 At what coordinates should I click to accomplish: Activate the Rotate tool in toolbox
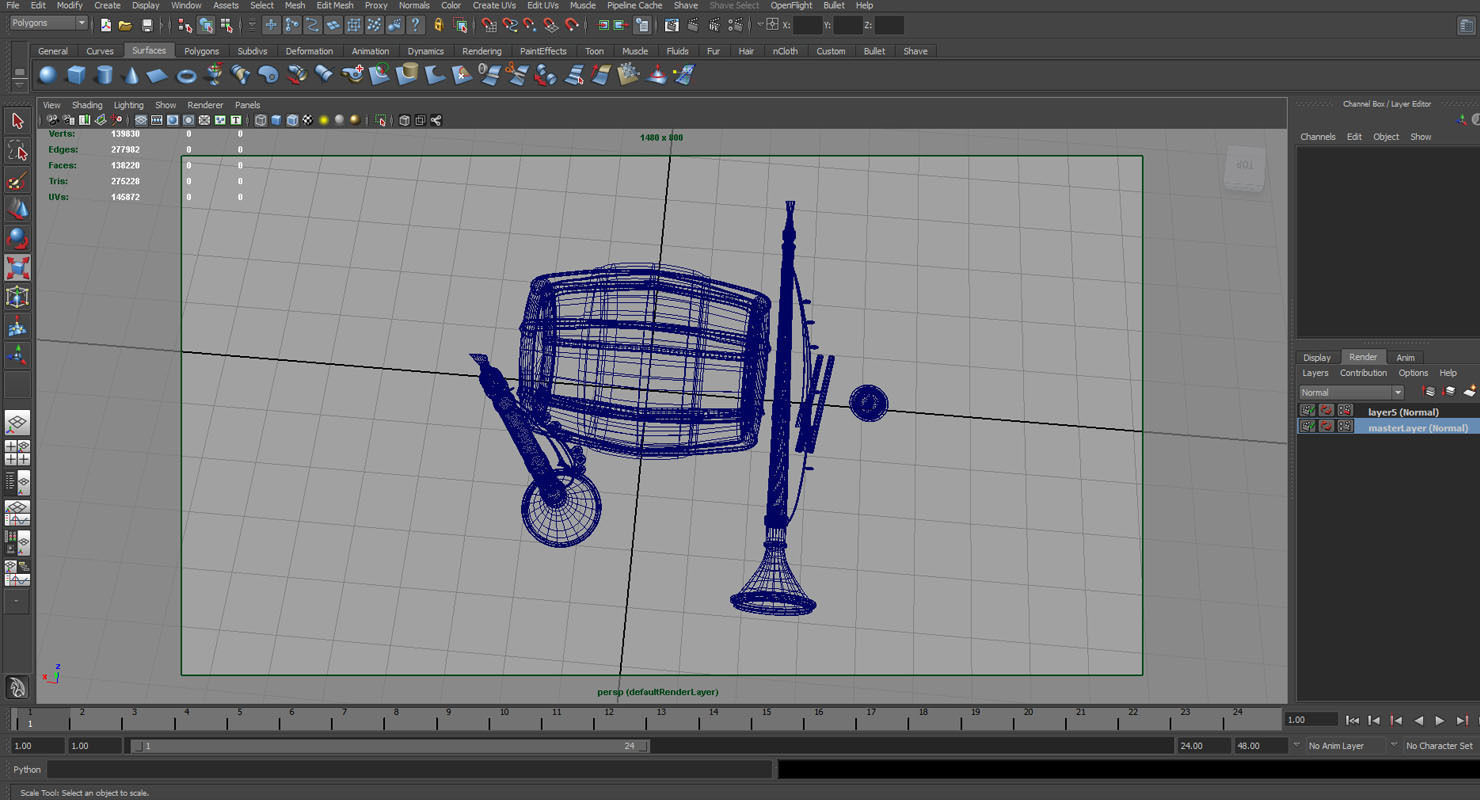pos(17,238)
